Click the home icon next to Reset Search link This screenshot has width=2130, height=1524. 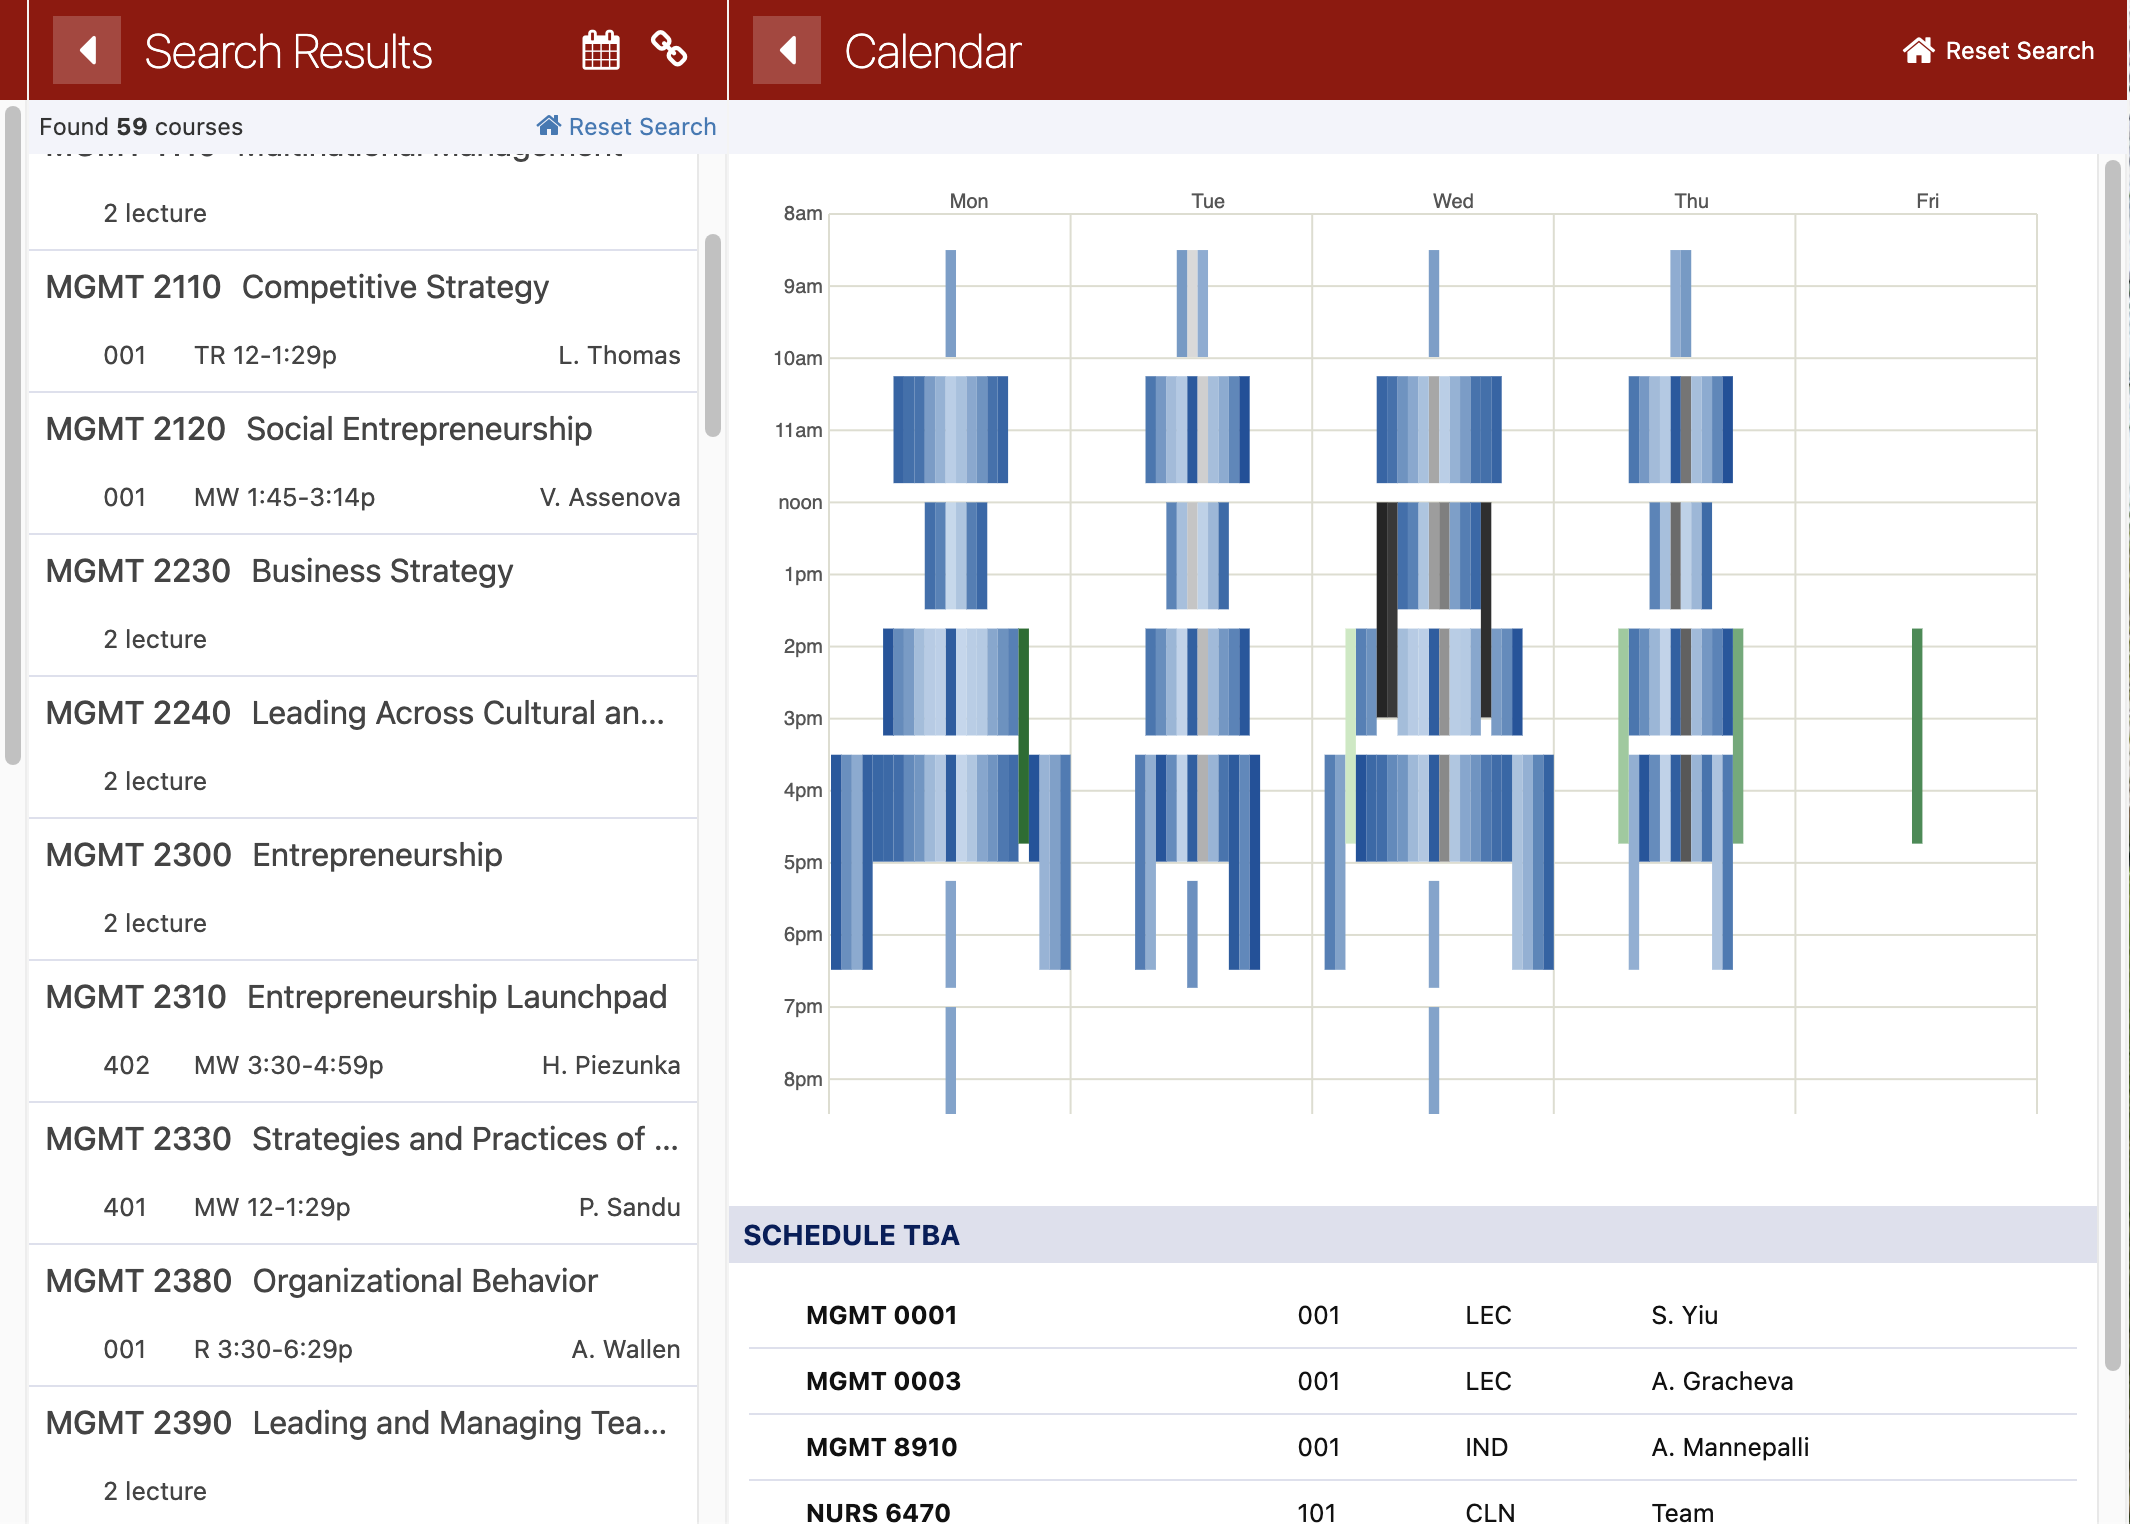547,125
